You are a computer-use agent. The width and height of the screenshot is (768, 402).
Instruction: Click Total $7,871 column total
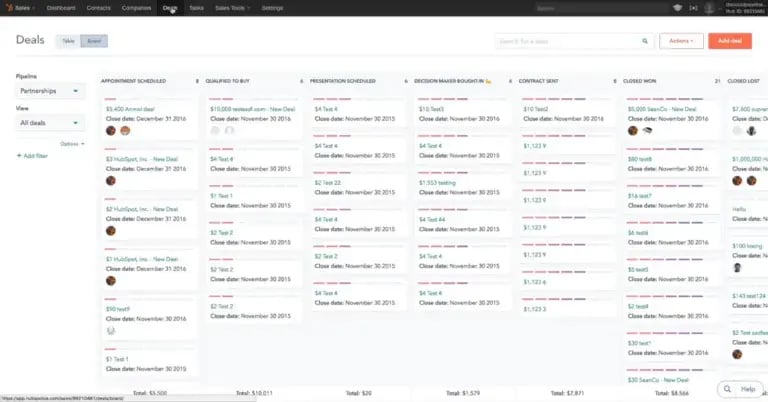click(x=567, y=393)
